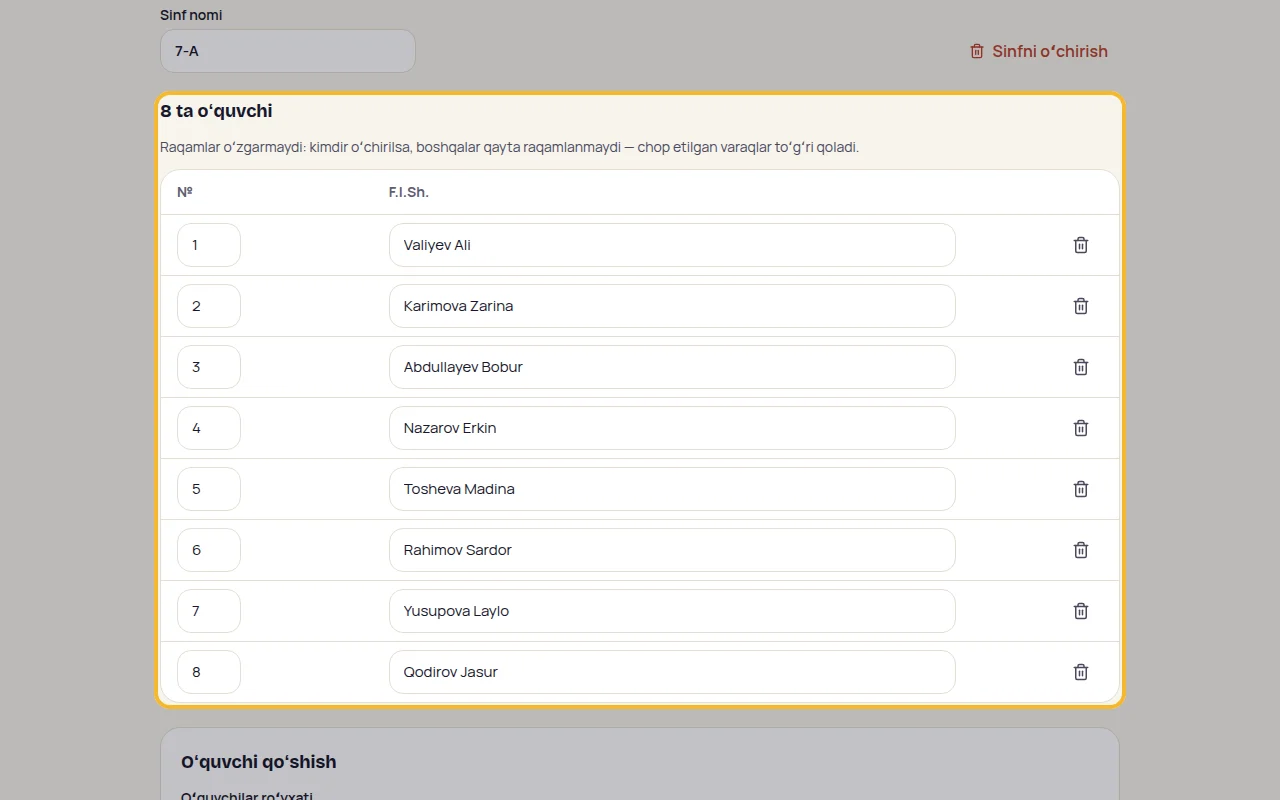Select the number box for Abdullayev Bobur
Viewport: 1280px width, 800px height.
209,367
